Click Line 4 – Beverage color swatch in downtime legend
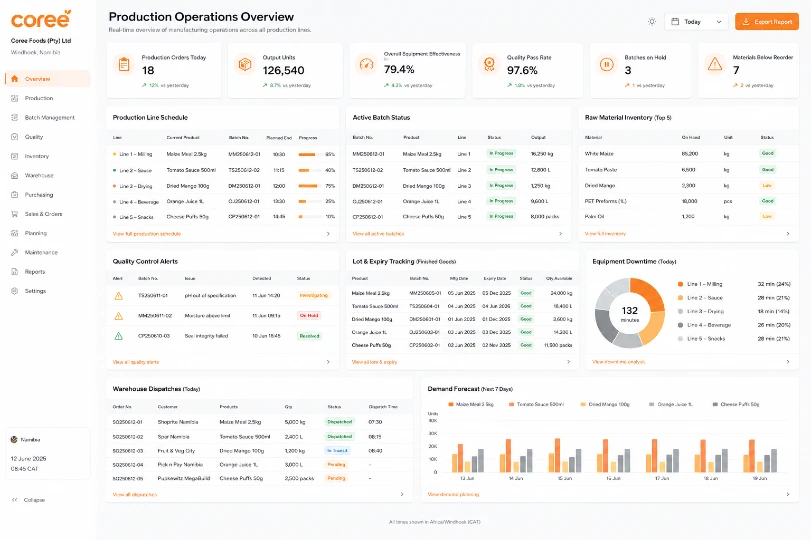 pos(681,325)
